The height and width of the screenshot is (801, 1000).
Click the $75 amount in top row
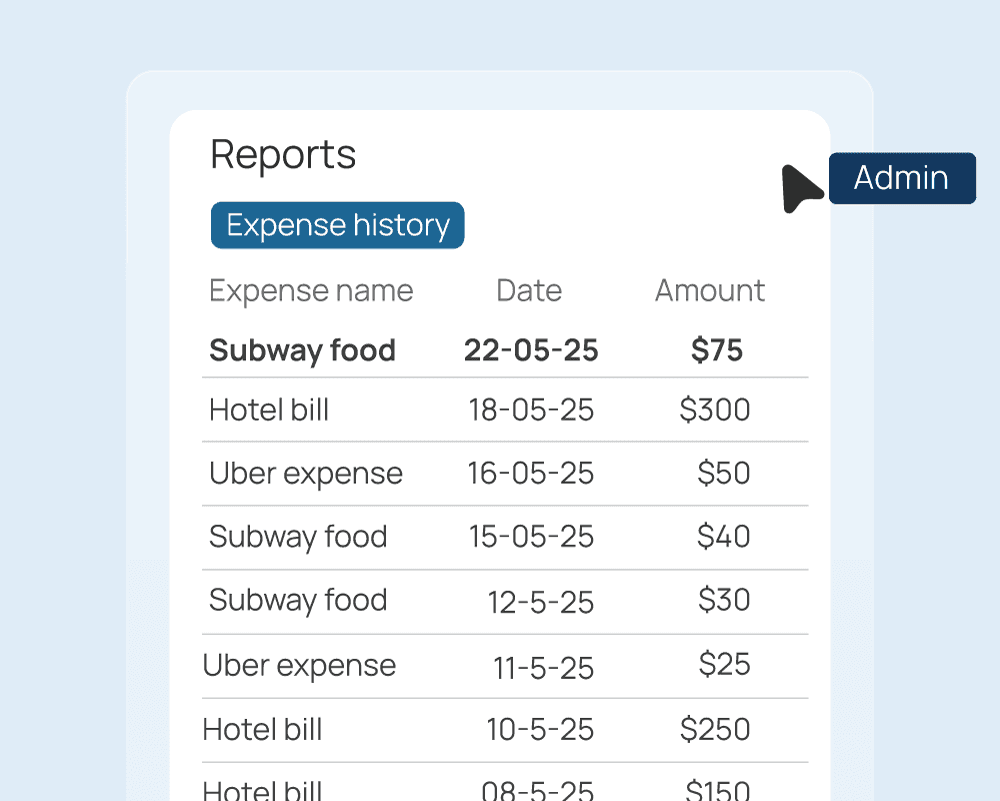(x=717, y=350)
